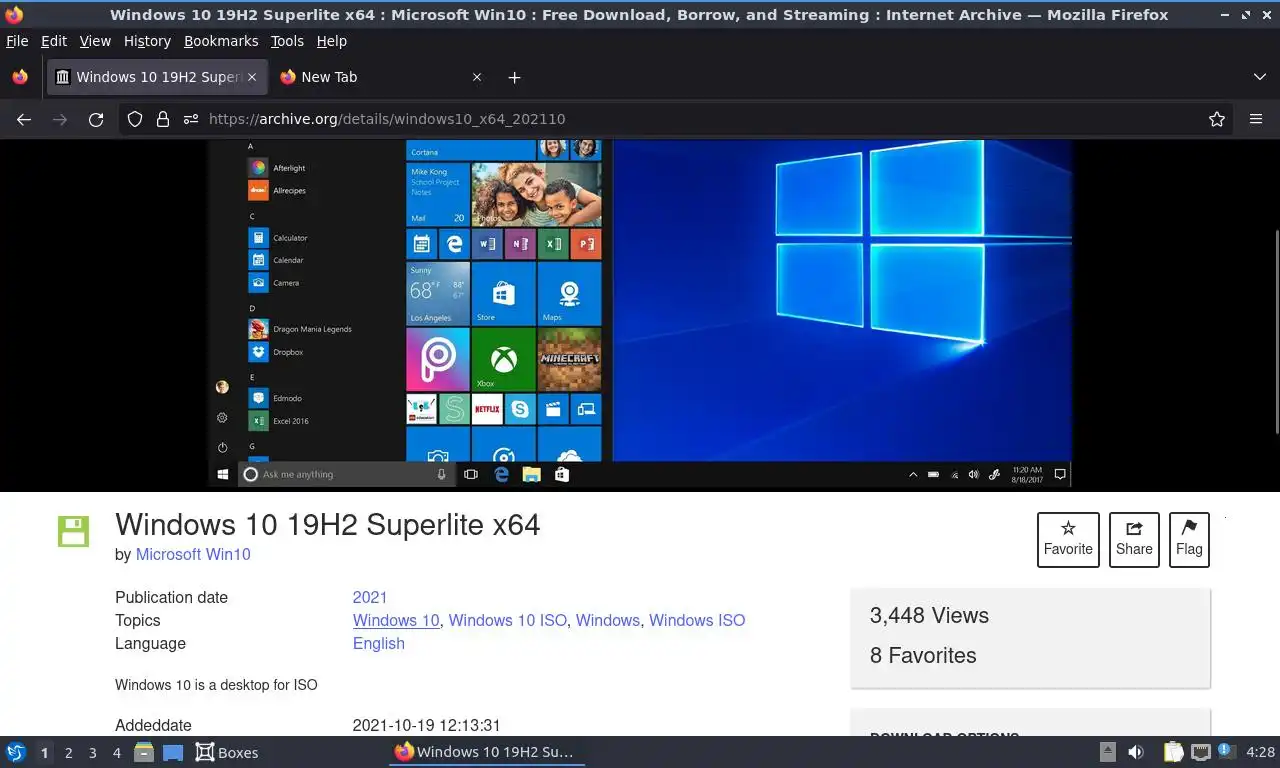The width and height of the screenshot is (1280, 768).
Task: Open the site permissions icon in address bar
Action: tap(191, 119)
